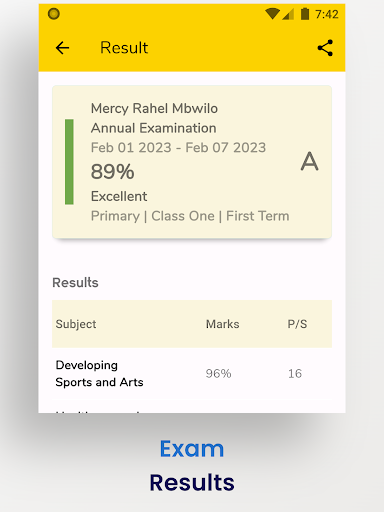Tap the P/S column header
Viewport: 384px width, 512px height.
point(297,324)
